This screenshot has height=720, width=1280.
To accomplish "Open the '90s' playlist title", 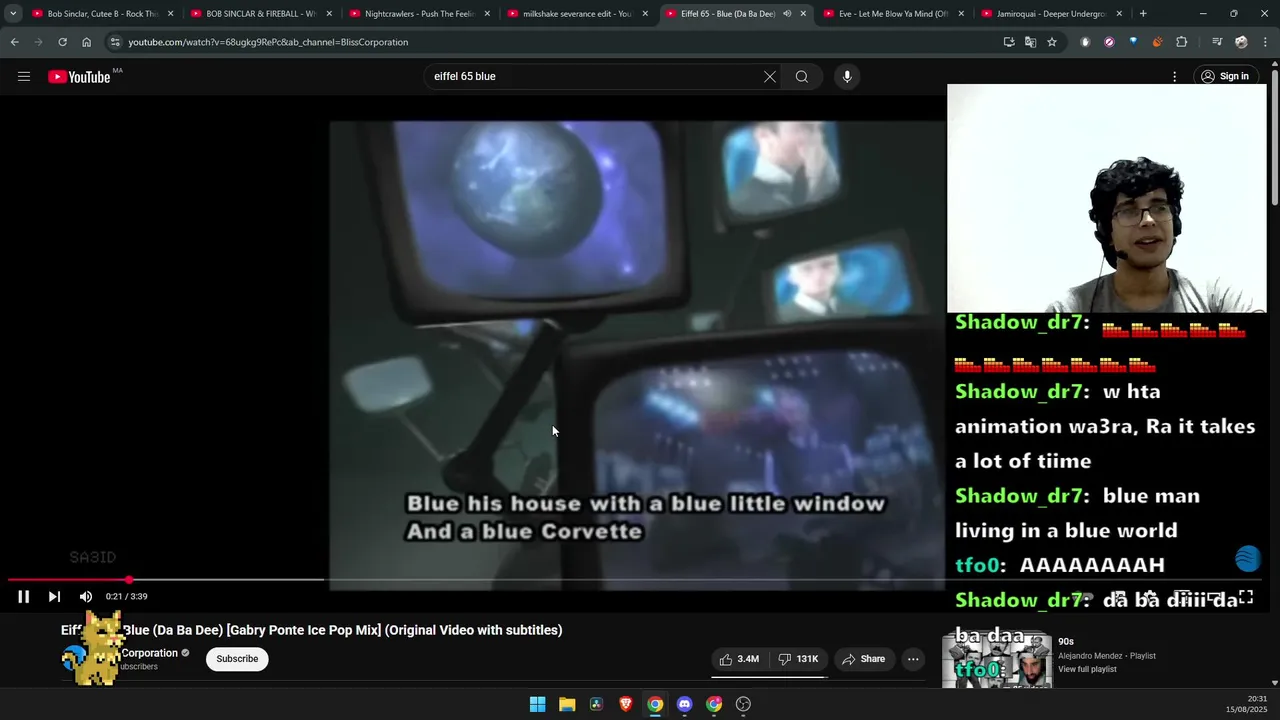I will pos(1066,641).
